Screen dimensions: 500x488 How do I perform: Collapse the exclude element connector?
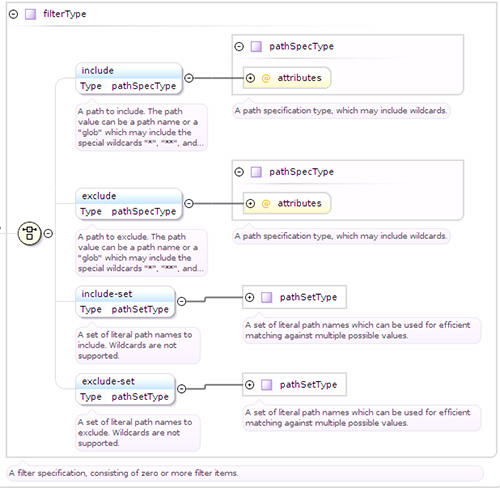click(189, 203)
